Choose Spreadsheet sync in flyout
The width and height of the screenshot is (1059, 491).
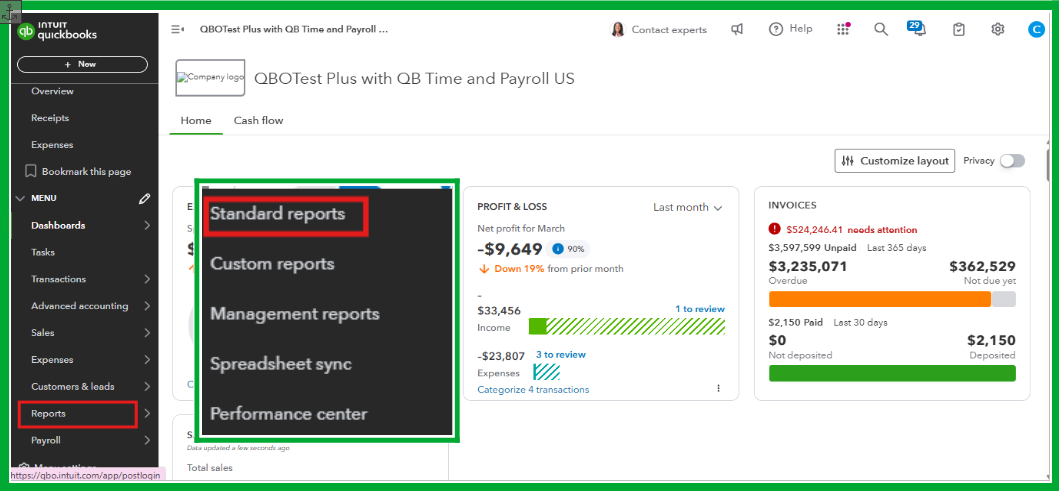click(281, 364)
